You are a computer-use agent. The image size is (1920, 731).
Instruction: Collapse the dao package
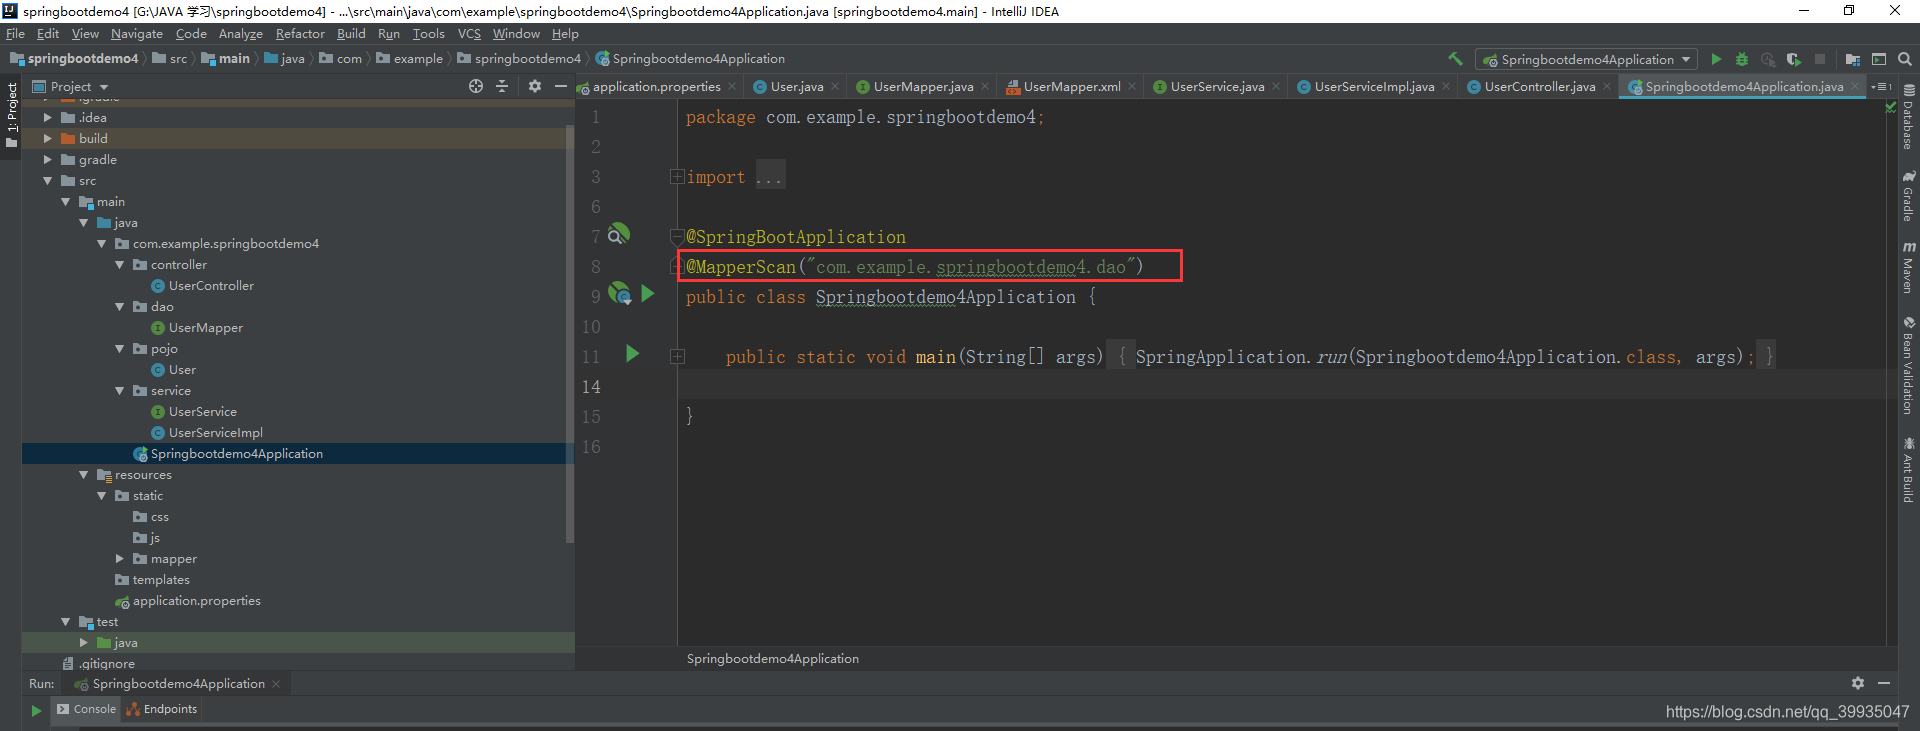[120, 307]
